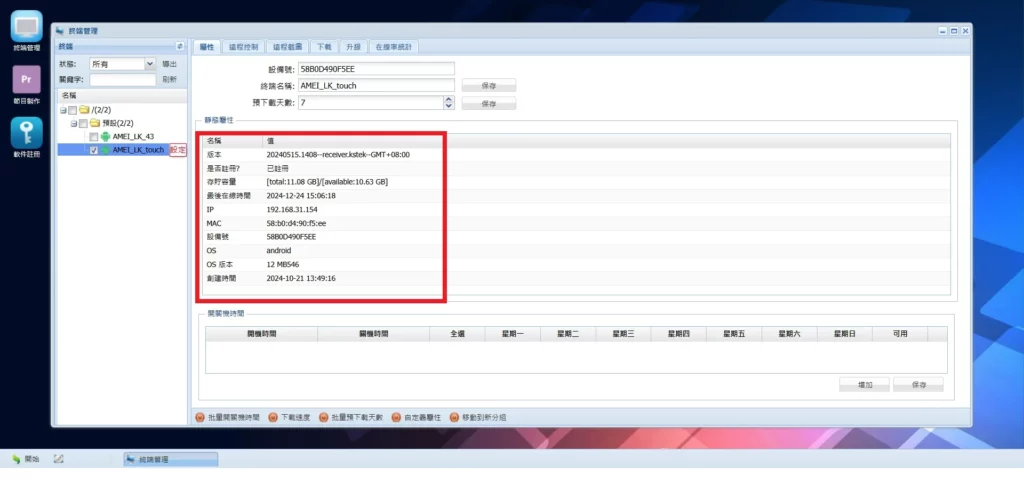Screen dimensions: 1024x484
Task: Click the 批量預下載天數 toolbar icon
Action: (324, 416)
